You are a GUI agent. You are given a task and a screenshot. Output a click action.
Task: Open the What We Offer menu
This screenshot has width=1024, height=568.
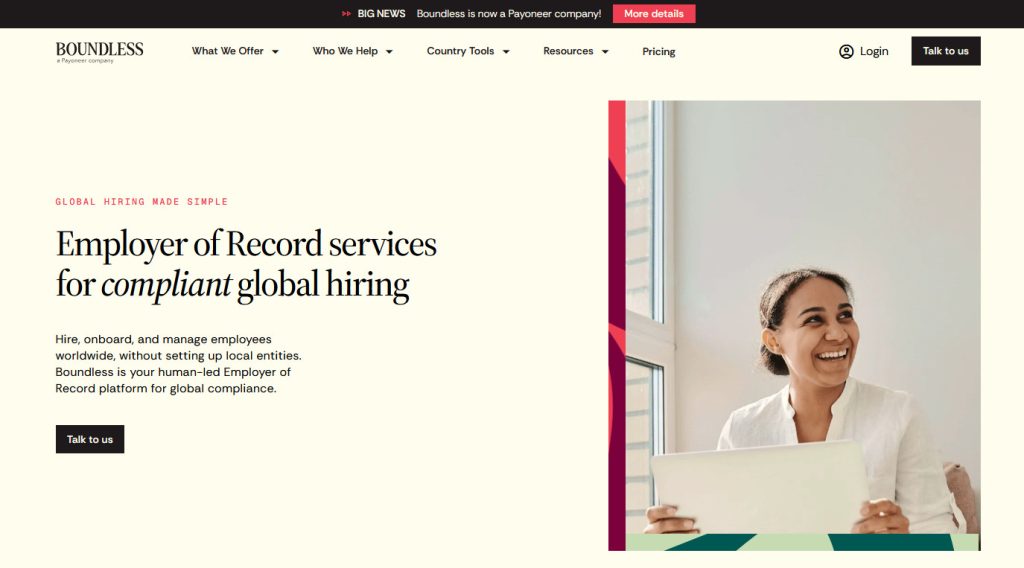(x=228, y=51)
